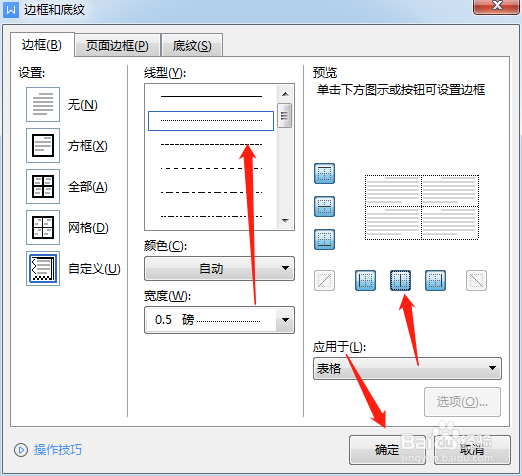Choose the Box (方框) border setting icon
Image resolution: width=522 pixels, height=476 pixels.
(x=43, y=145)
